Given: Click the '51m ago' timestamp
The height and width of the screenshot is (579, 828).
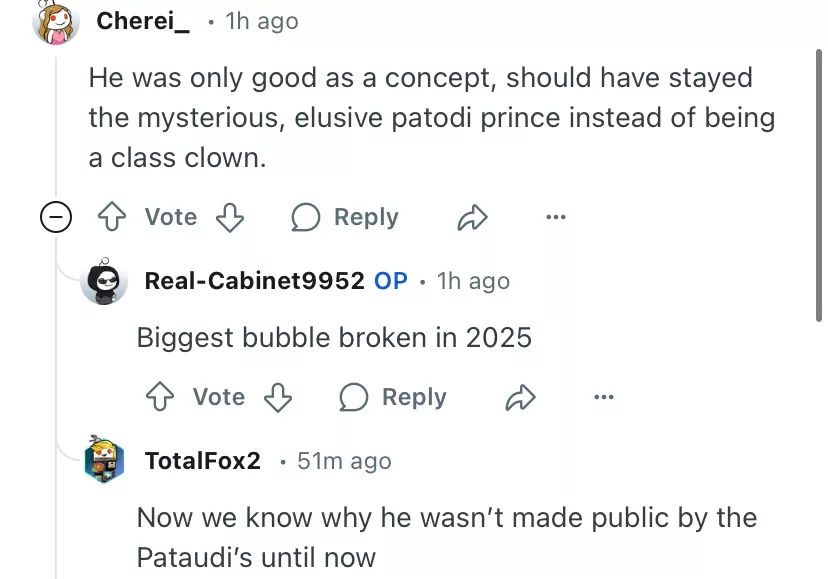Looking at the screenshot, I should [x=344, y=460].
